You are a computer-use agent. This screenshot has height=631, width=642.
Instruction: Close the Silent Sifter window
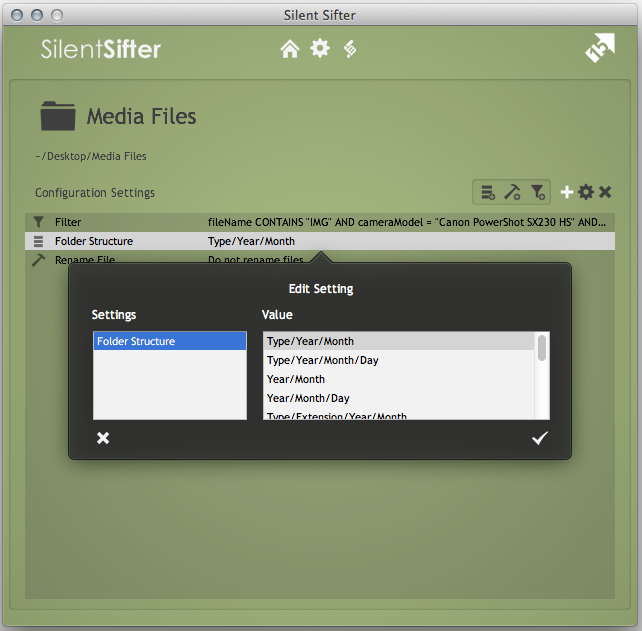17,15
